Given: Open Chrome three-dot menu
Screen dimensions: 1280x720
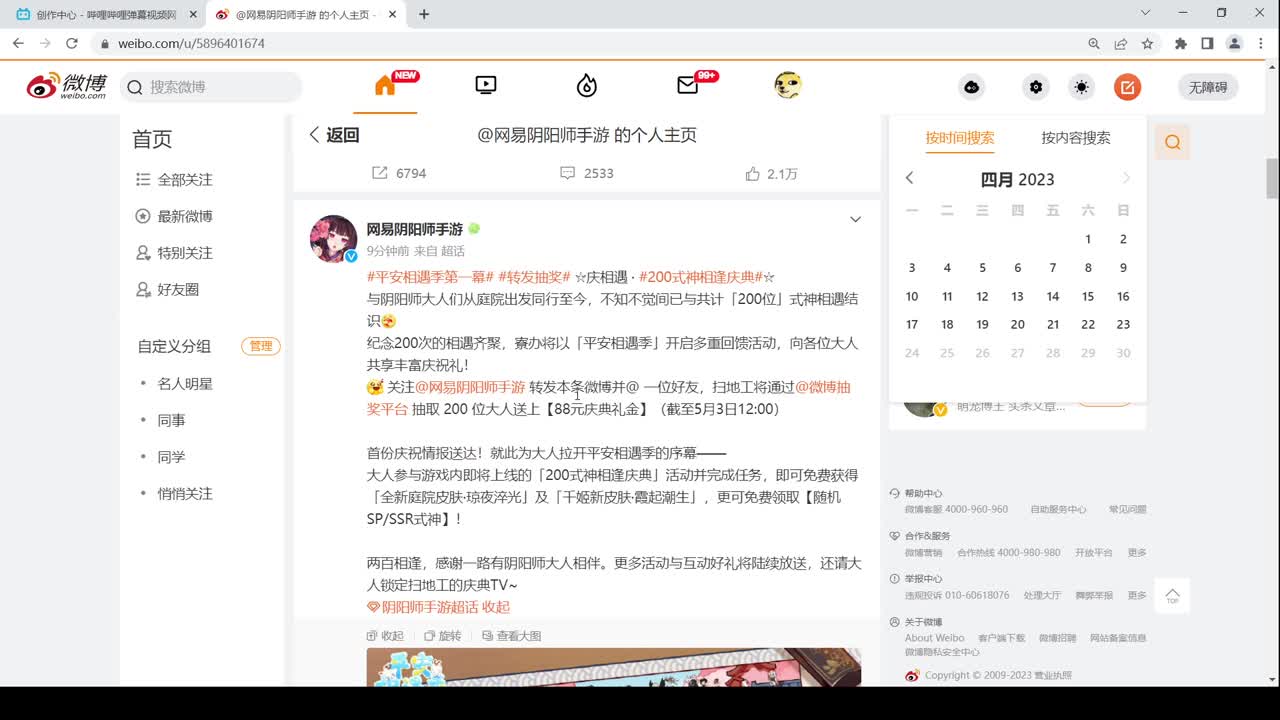Looking at the screenshot, I should 1260,43.
